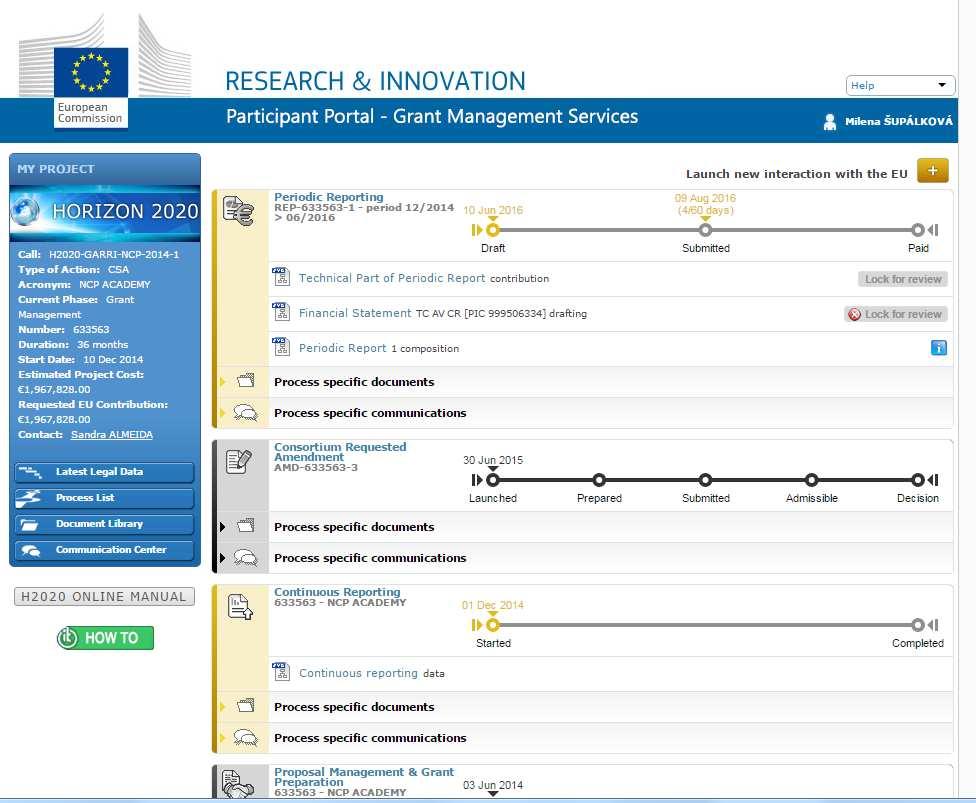Open the Periodic Report composition link

(342, 348)
